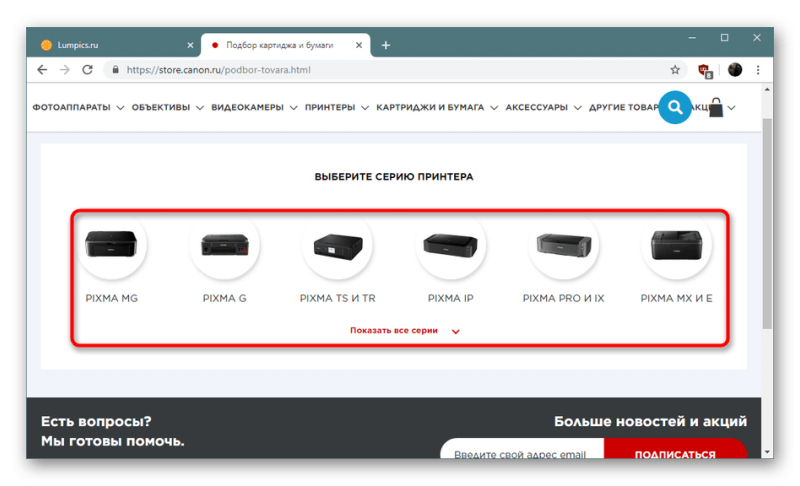Open the user profile avatar

point(735,70)
